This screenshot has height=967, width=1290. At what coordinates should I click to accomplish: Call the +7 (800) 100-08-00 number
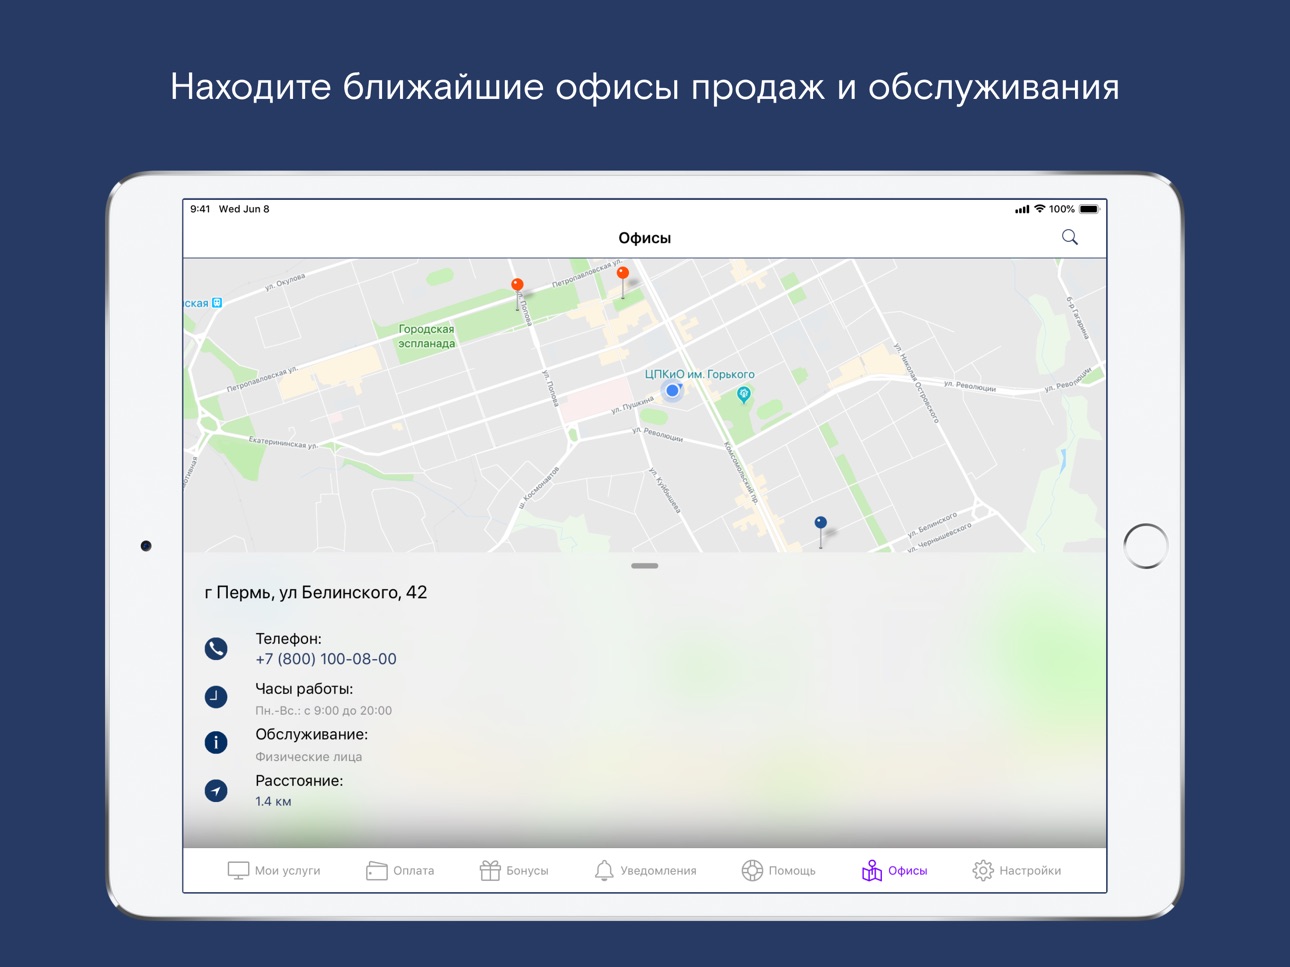click(326, 659)
